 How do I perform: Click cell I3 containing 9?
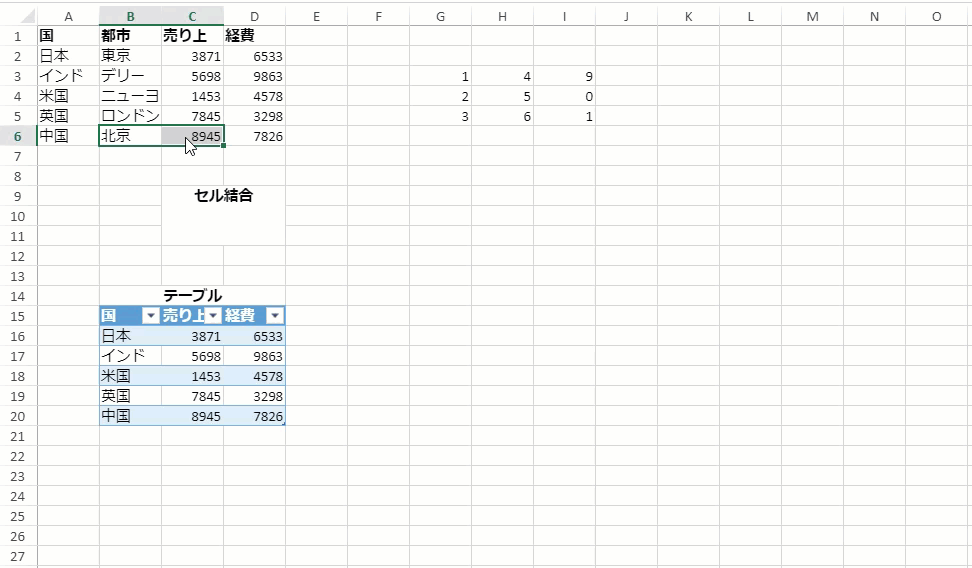tap(564, 76)
